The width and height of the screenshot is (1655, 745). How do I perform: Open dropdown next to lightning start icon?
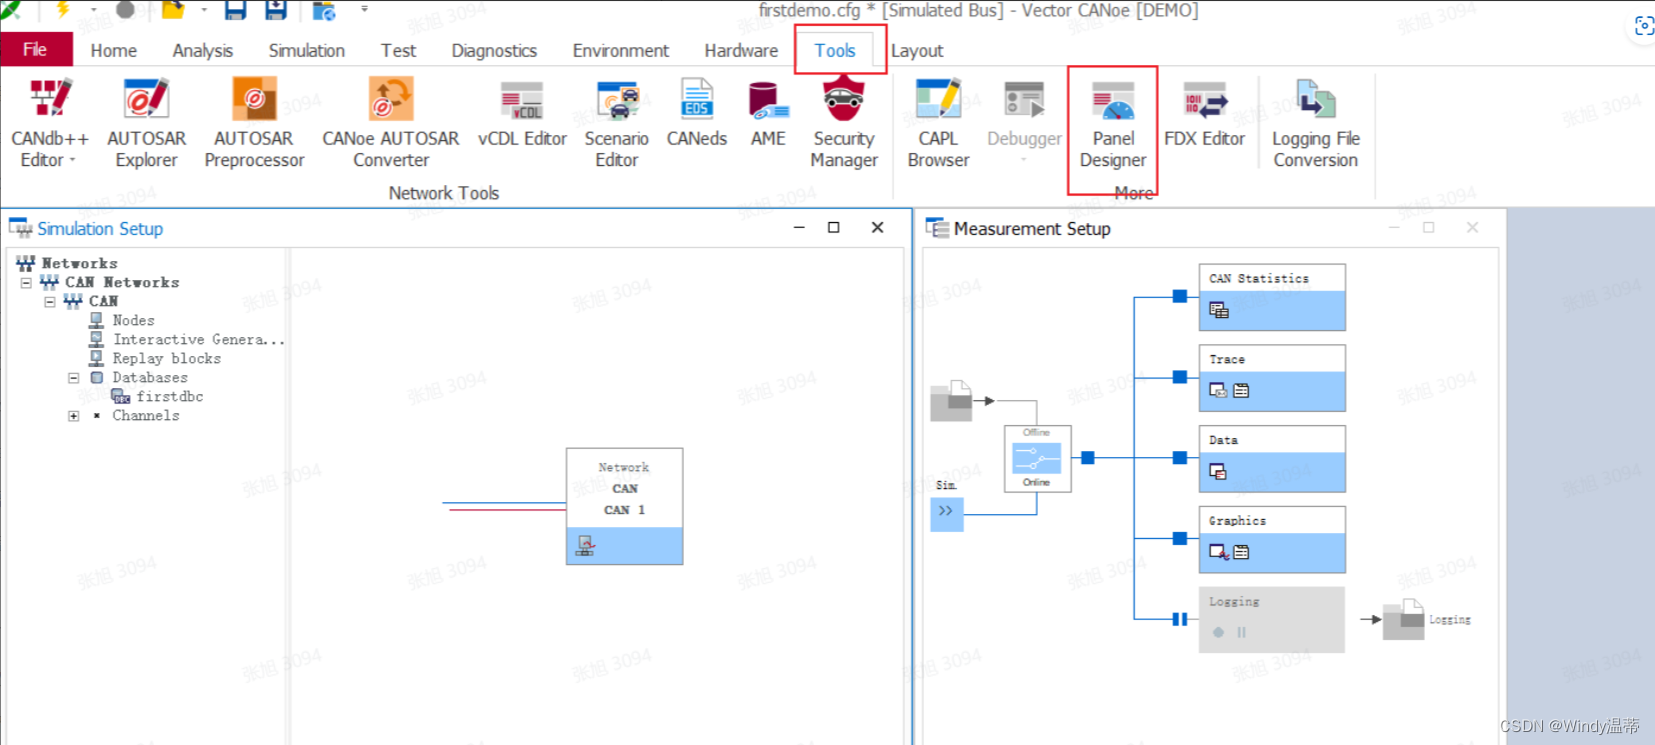click(93, 10)
